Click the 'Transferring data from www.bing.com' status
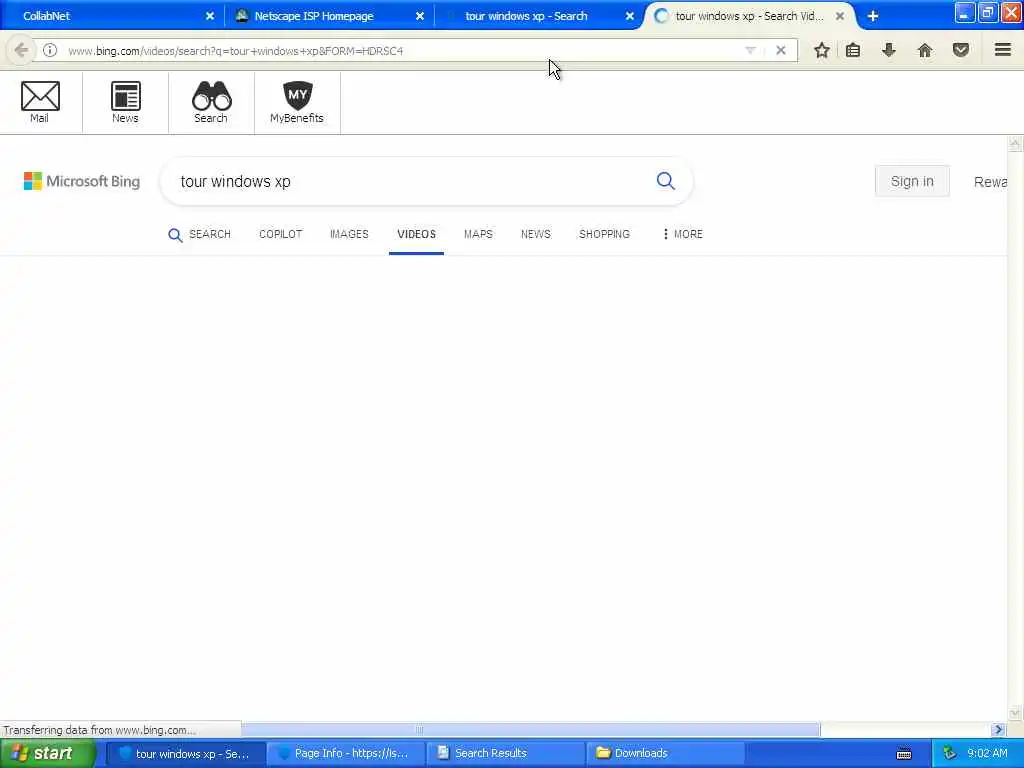 coord(99,730)
